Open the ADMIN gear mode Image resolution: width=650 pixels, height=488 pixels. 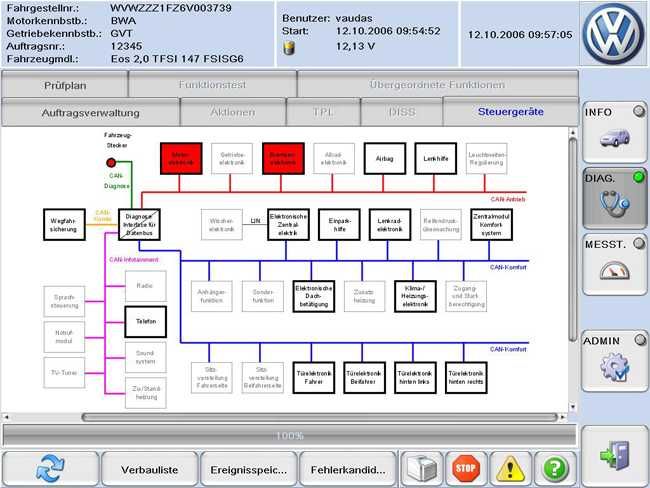tap(615, 361)
